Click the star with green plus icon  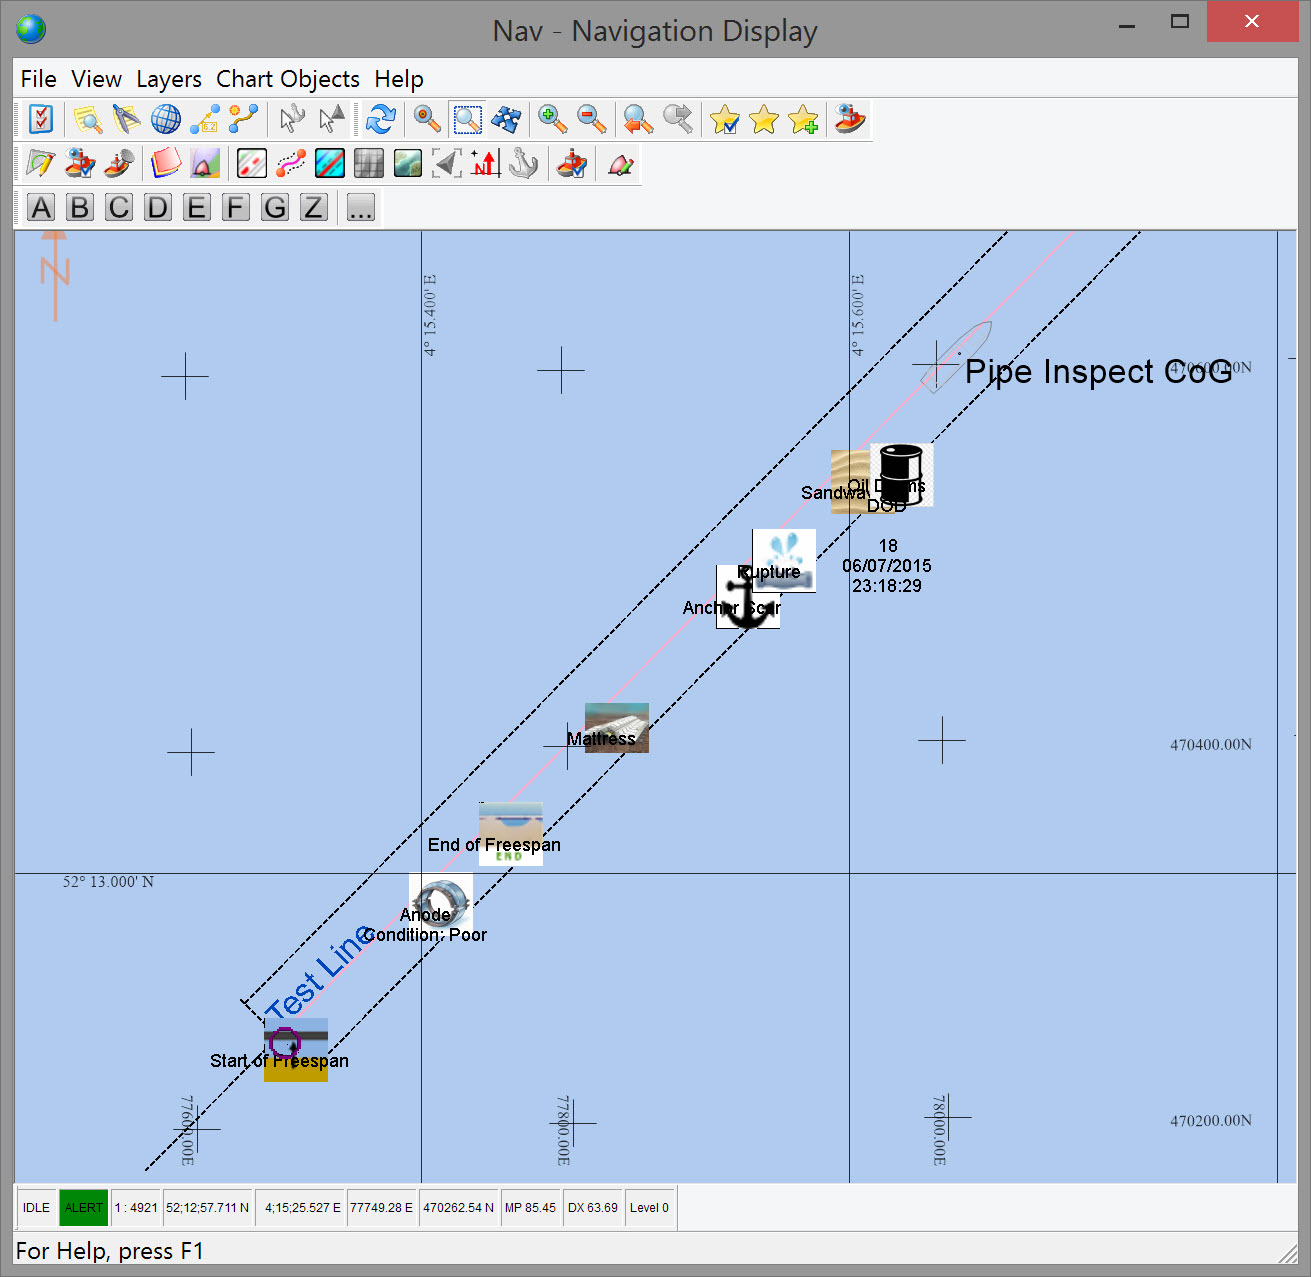[803, 120]
